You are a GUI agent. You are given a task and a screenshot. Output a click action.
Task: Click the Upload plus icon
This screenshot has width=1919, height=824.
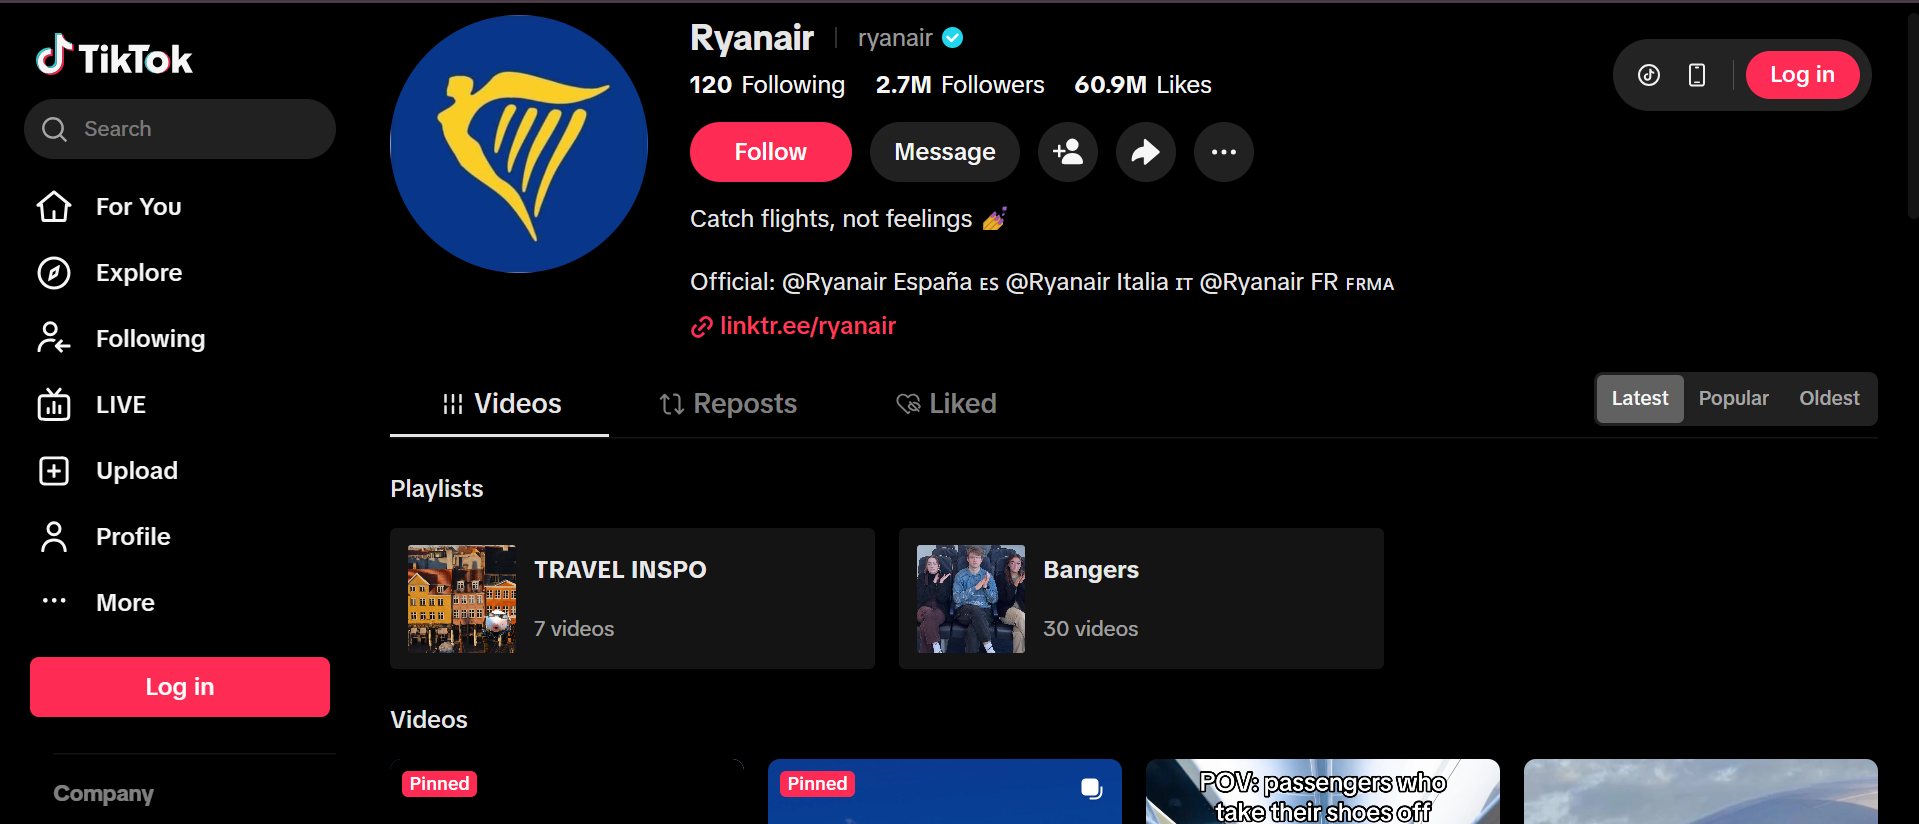coord(54,471)
